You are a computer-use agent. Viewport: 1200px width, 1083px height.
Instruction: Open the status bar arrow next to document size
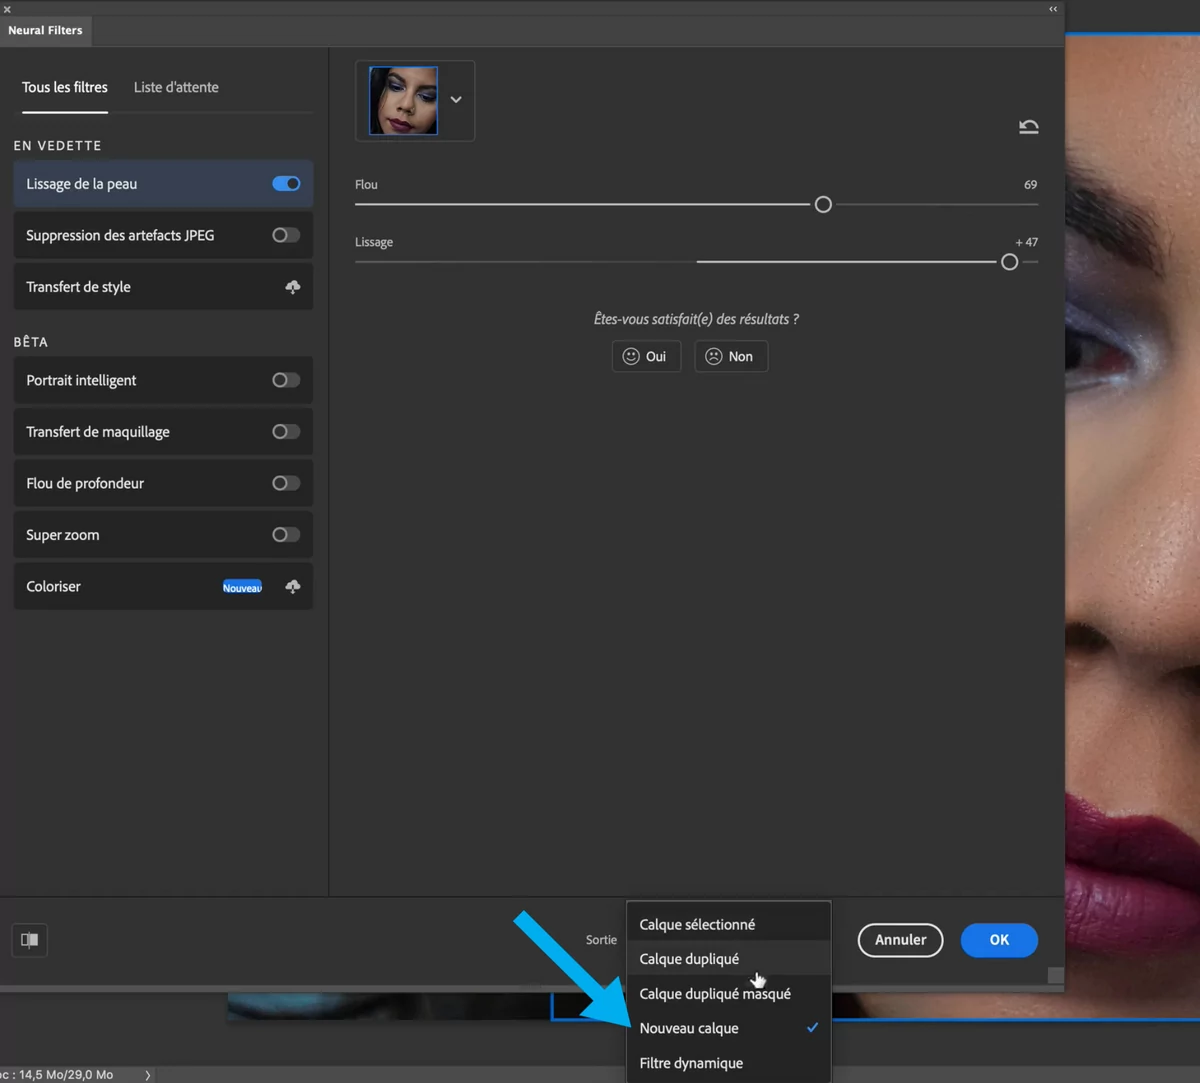click(148, 1075)
